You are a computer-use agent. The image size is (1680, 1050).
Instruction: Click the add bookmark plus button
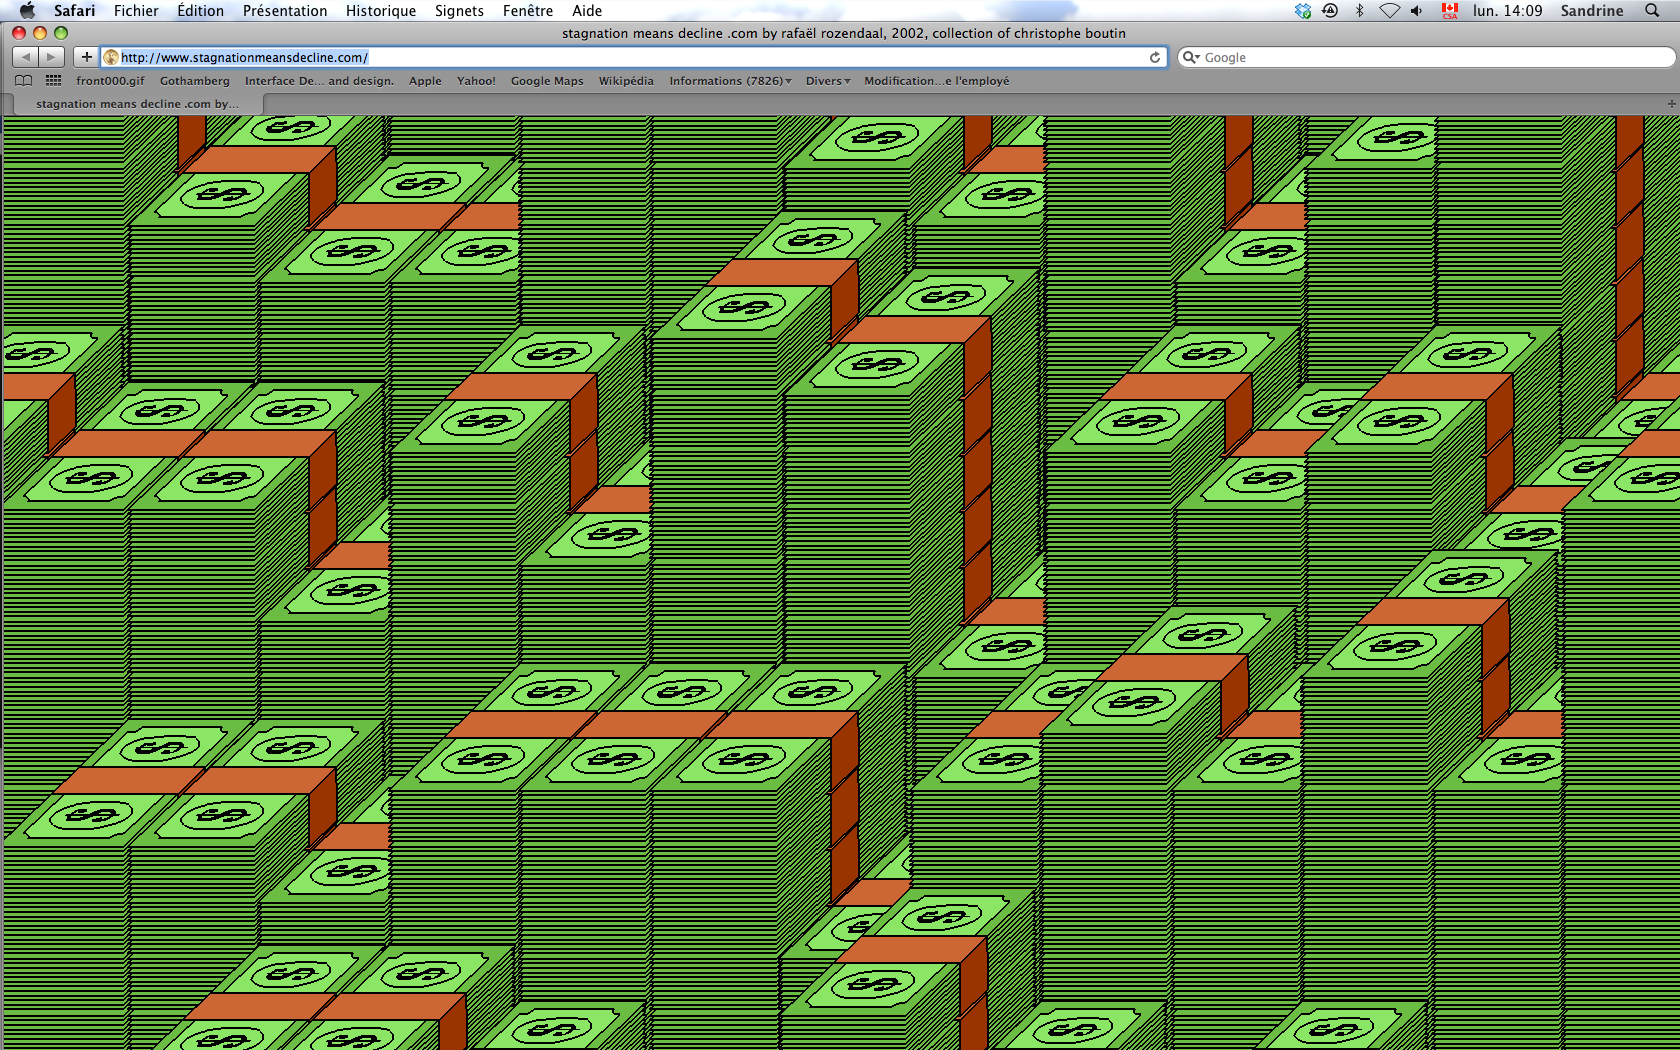(x=86, y=57)
